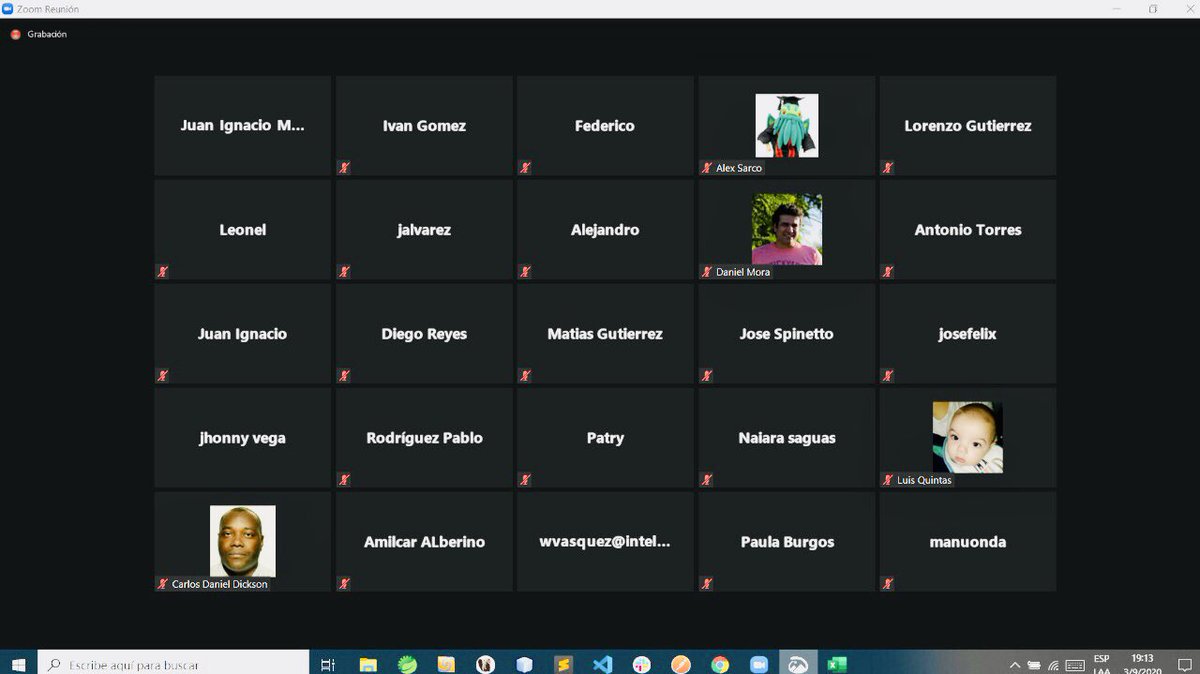The width and height of the screenshot is (1200, 674).
Task: Open the Task View button on the taskbar
Action: (327, 664)
